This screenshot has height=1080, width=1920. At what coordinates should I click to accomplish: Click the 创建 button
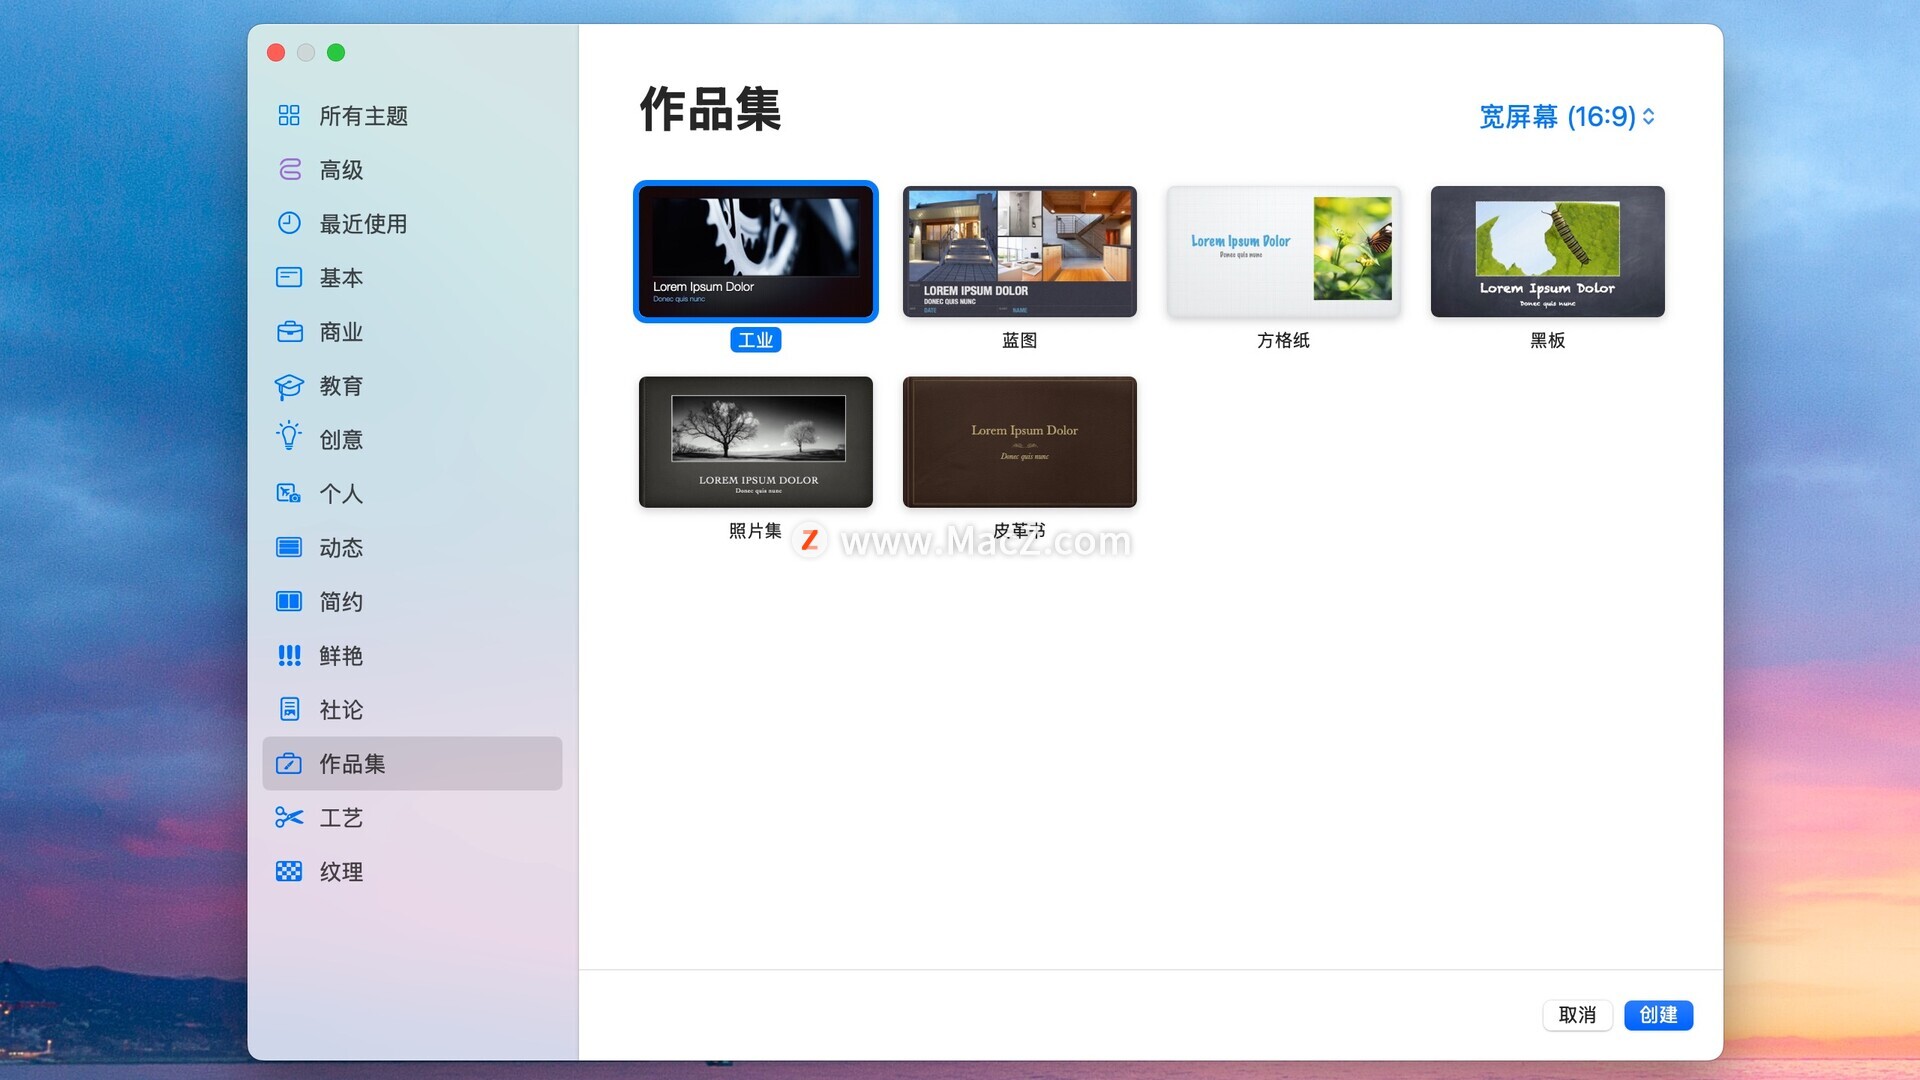pos(1658,1015)
